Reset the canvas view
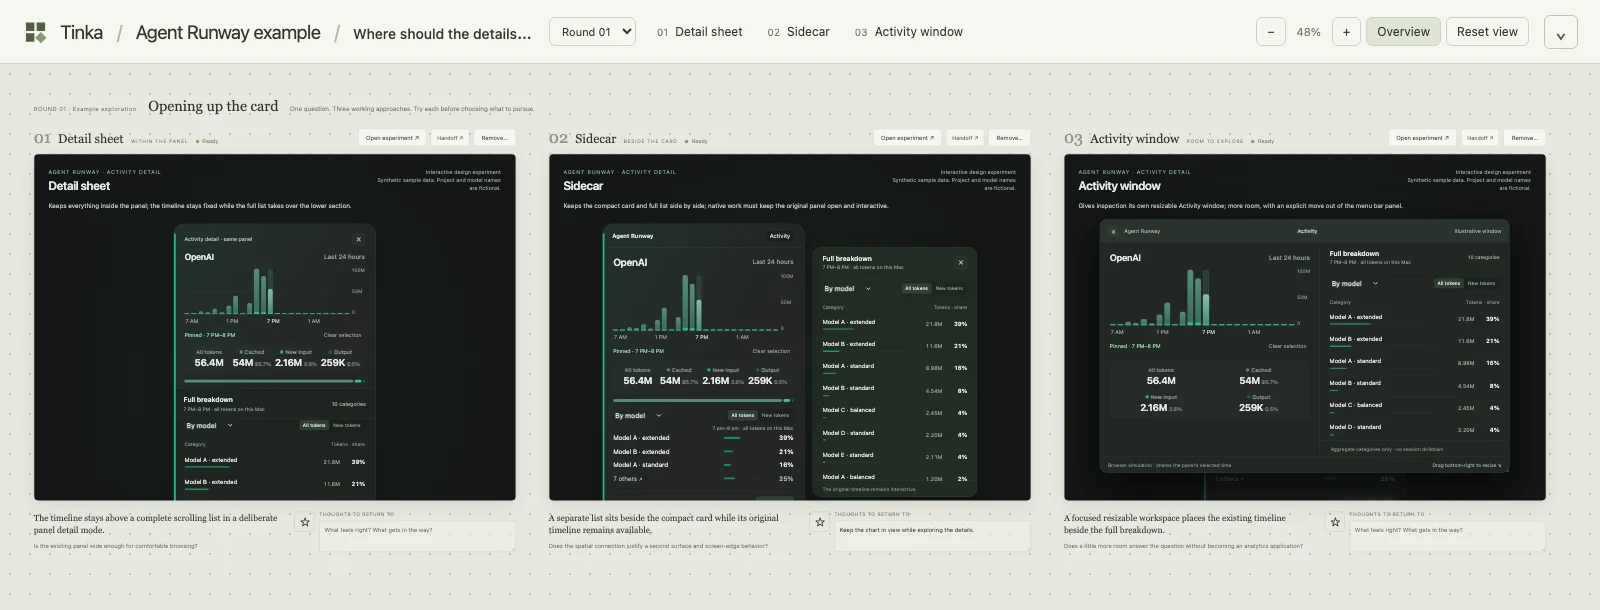 [x=1487, y=32]
